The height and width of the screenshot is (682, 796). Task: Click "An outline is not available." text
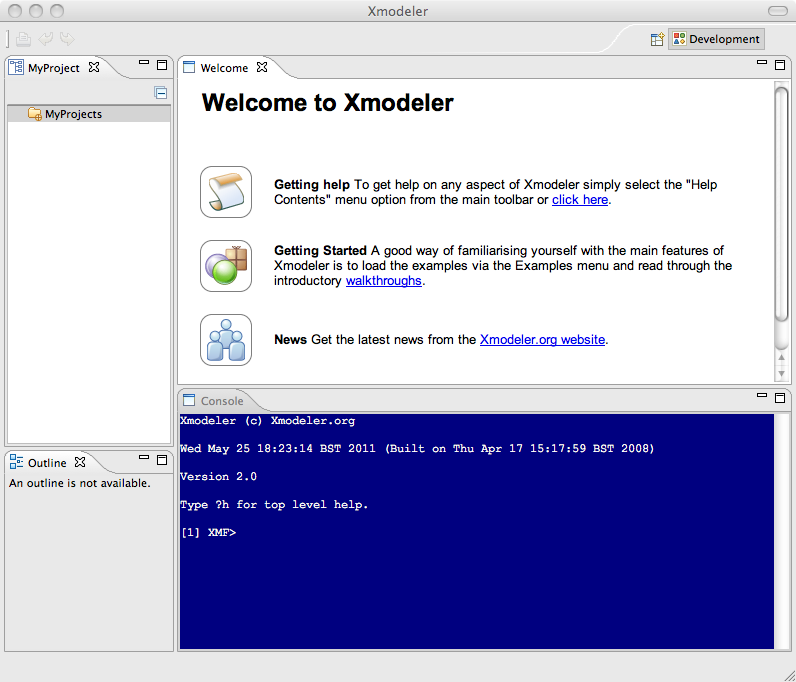[x=80, y=483]
